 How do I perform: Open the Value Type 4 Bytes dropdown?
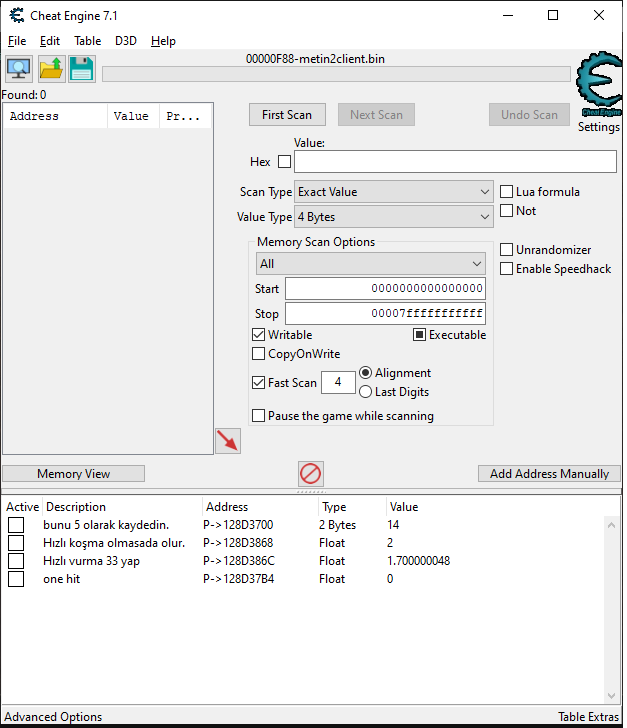coord(393,217)
